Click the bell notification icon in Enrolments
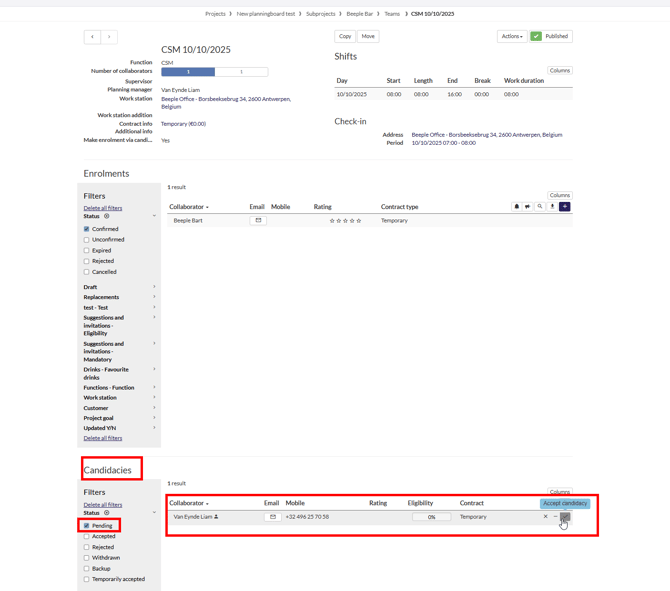The height and width of the screenshot is (591, 670). 517,207
